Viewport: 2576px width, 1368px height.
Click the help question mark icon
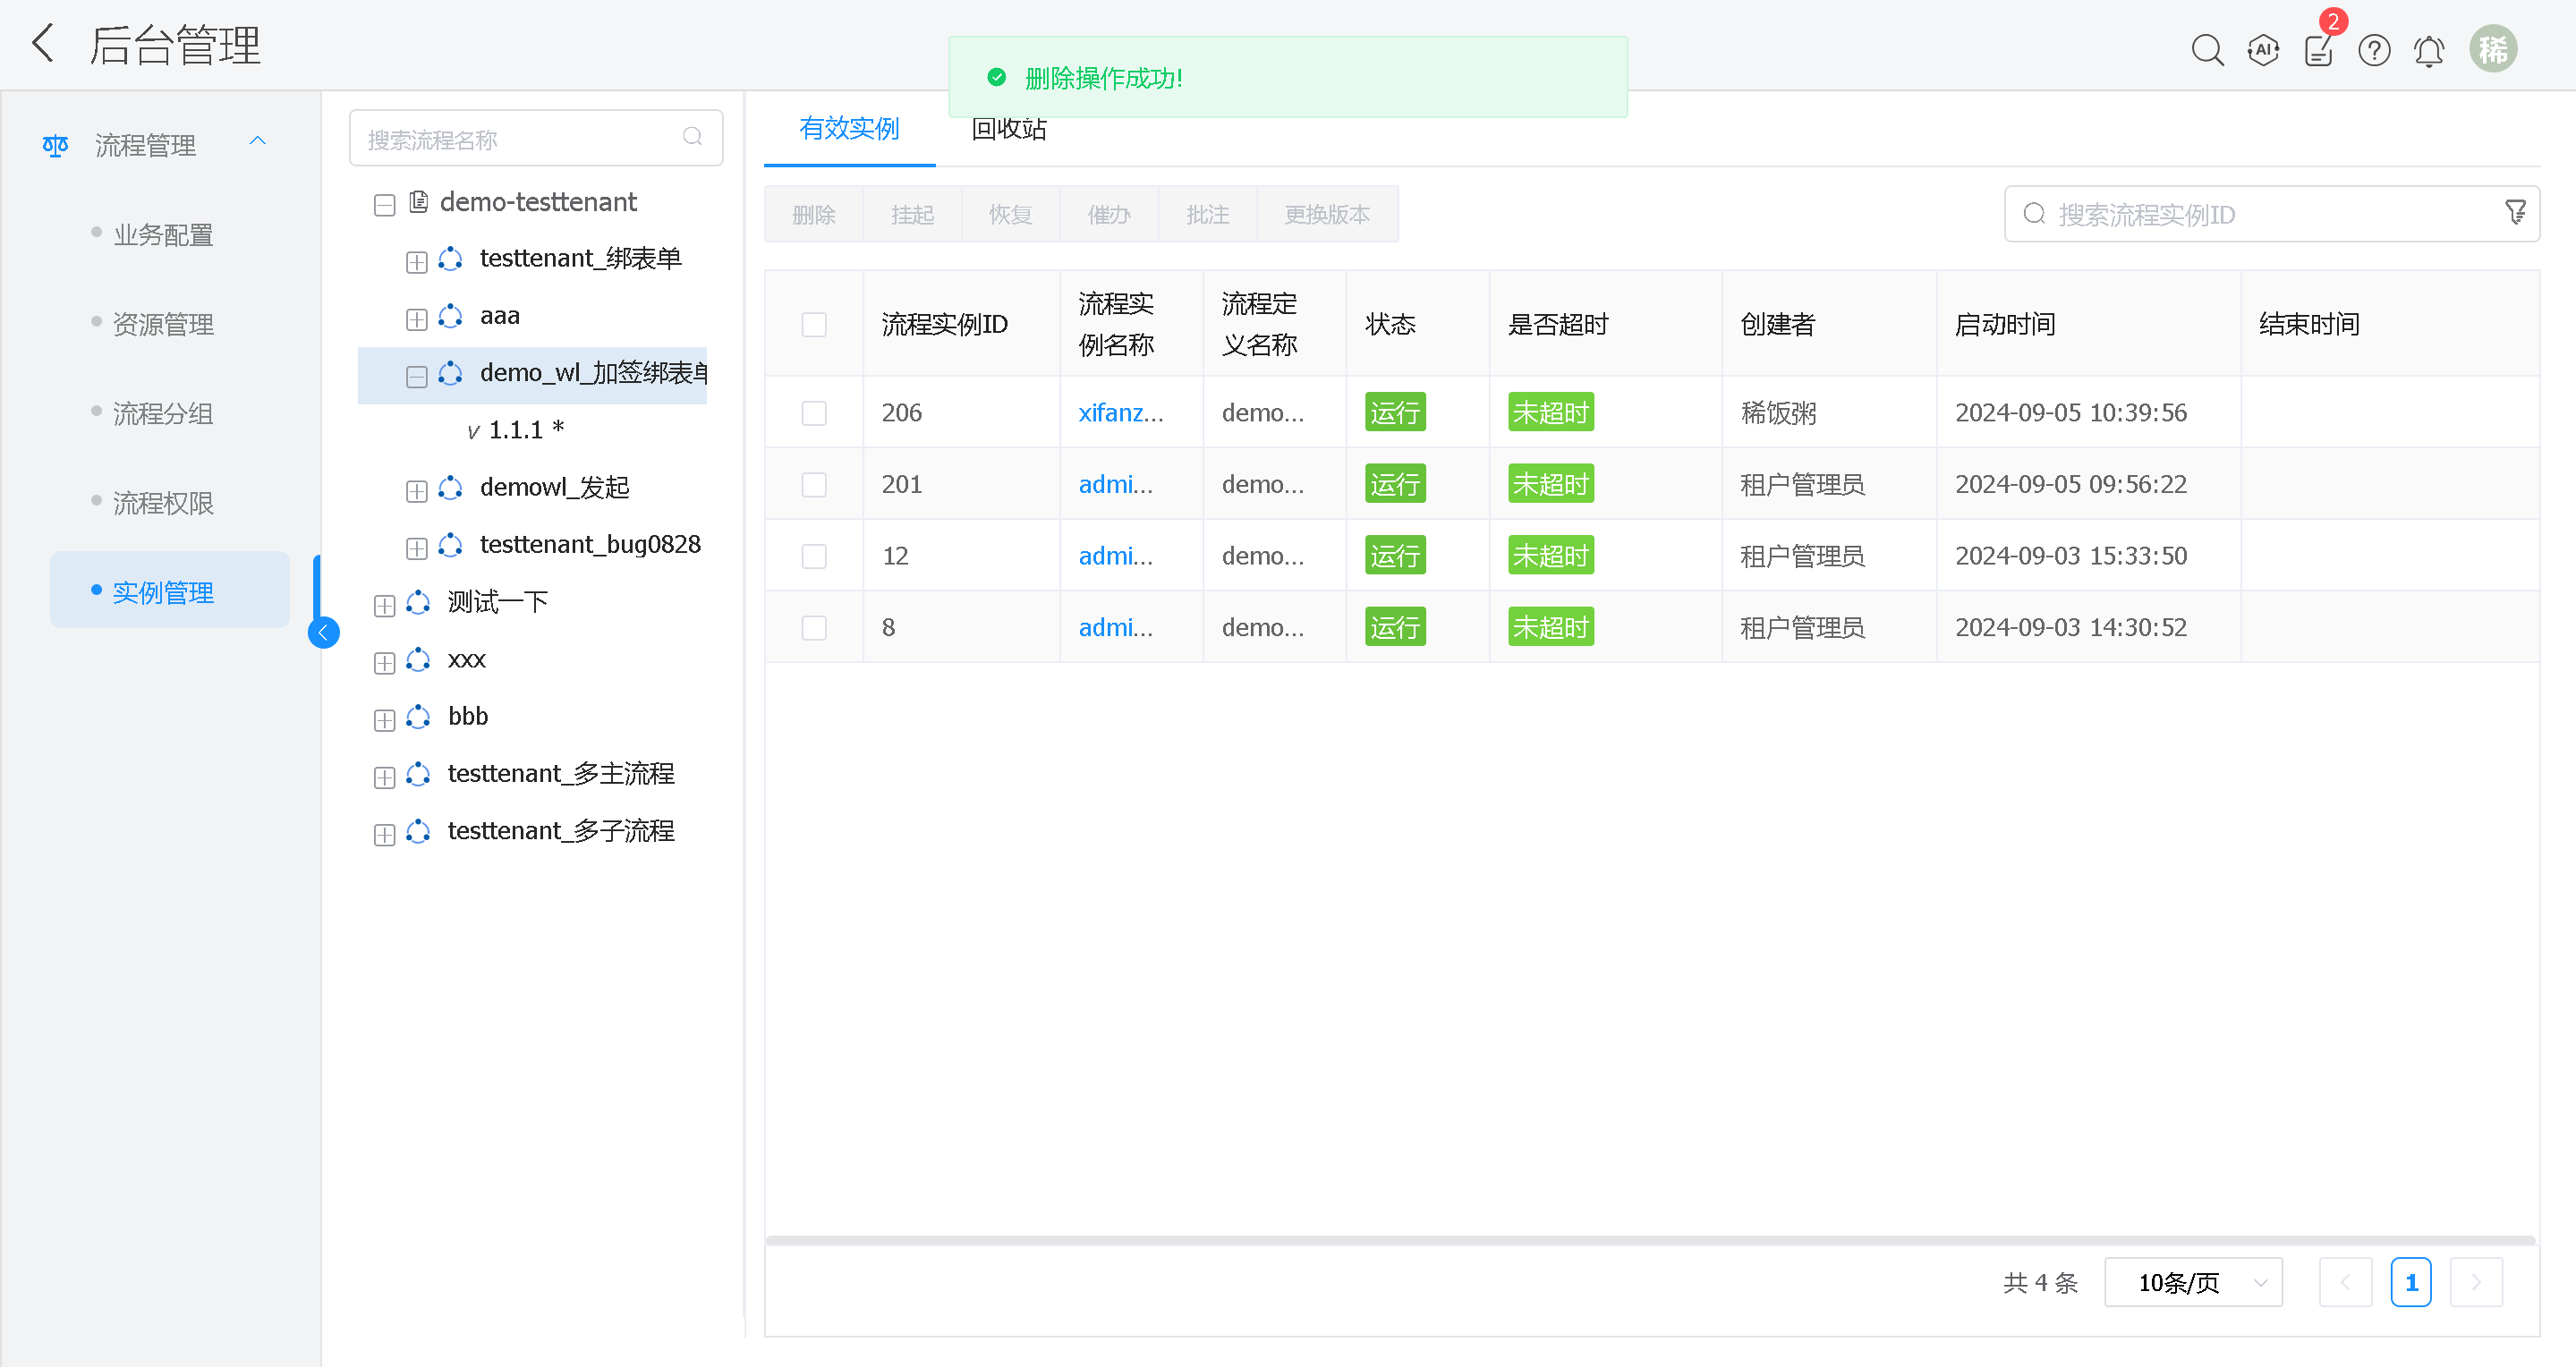[2374, 50]
